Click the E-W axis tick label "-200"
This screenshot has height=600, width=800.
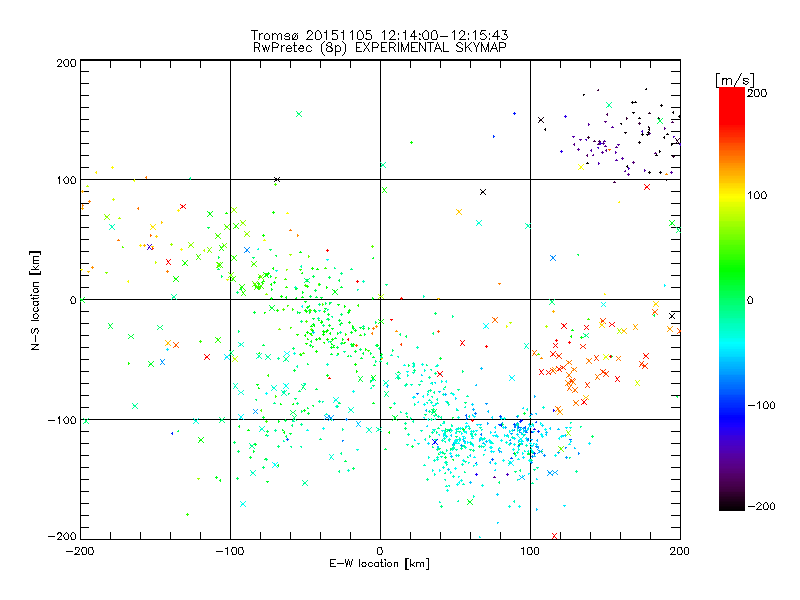click(80, 551)
